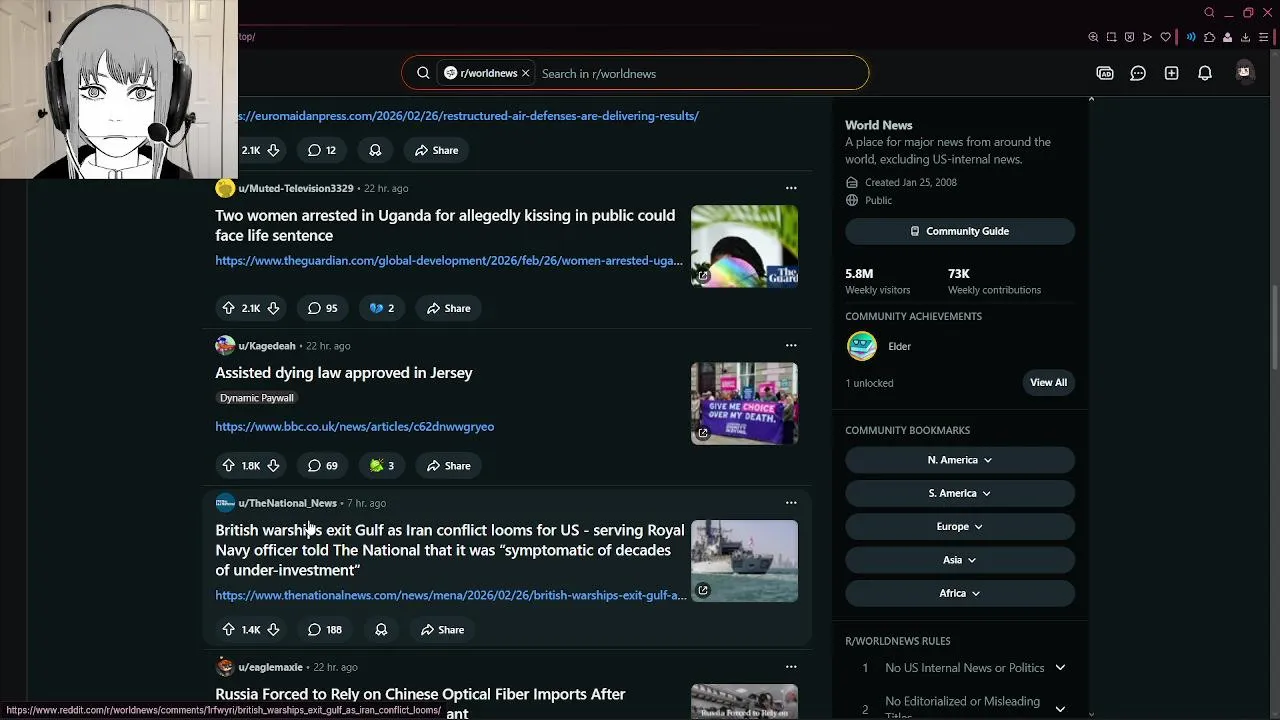Downvote the euromaidanpress post
This screenshot has height=720, width=1280.
[x=273, y=150]
